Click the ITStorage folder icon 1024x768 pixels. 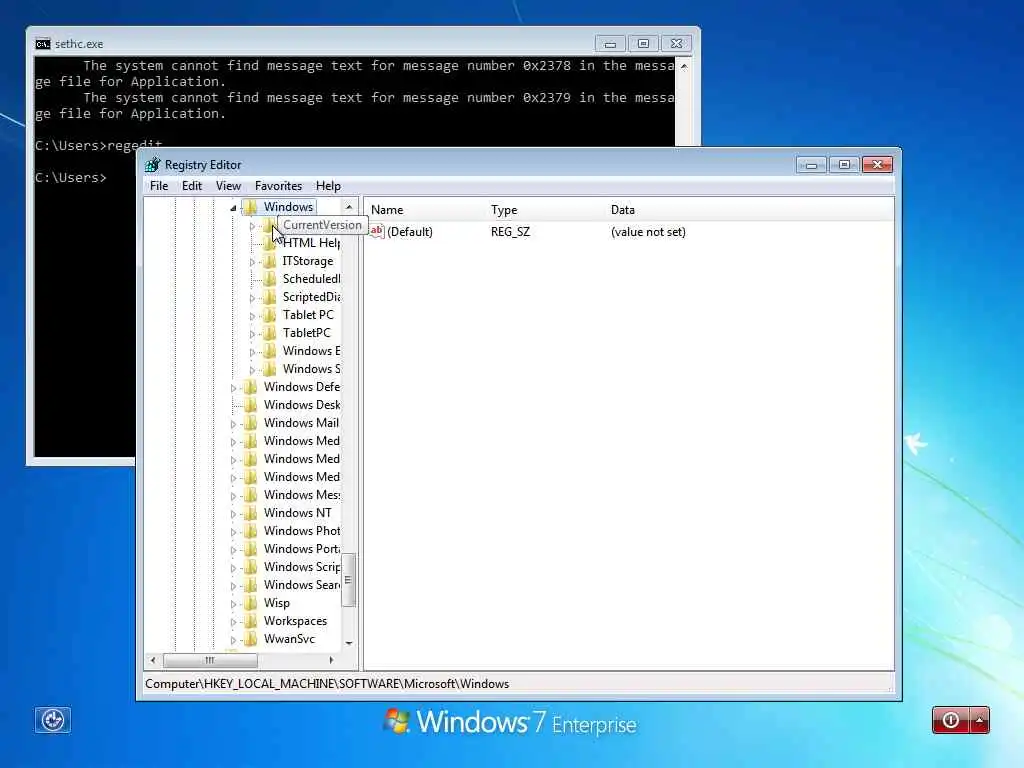pos(269,261)
